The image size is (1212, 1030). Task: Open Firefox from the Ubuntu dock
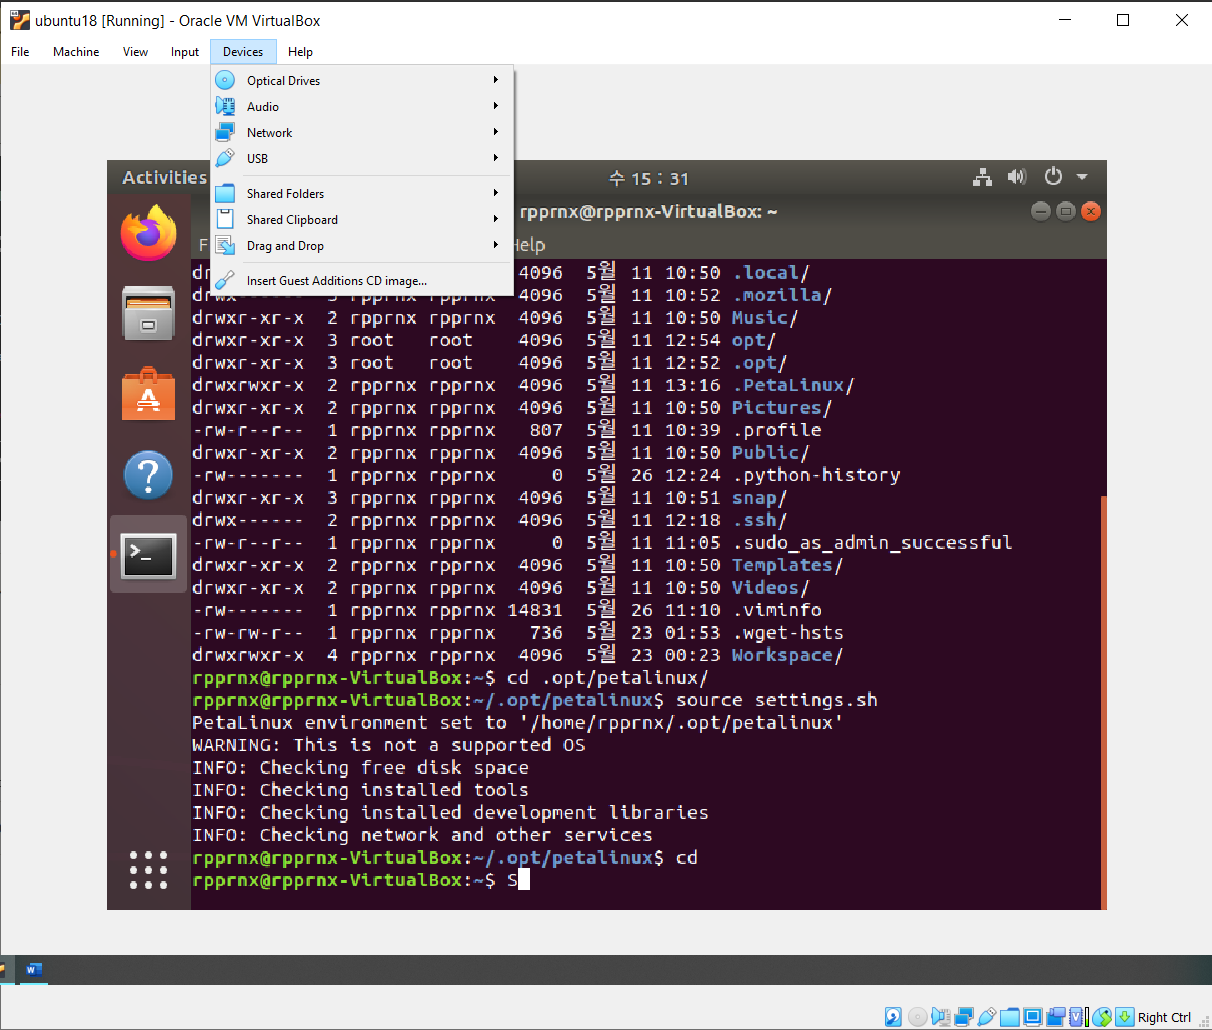coord(148,233)
